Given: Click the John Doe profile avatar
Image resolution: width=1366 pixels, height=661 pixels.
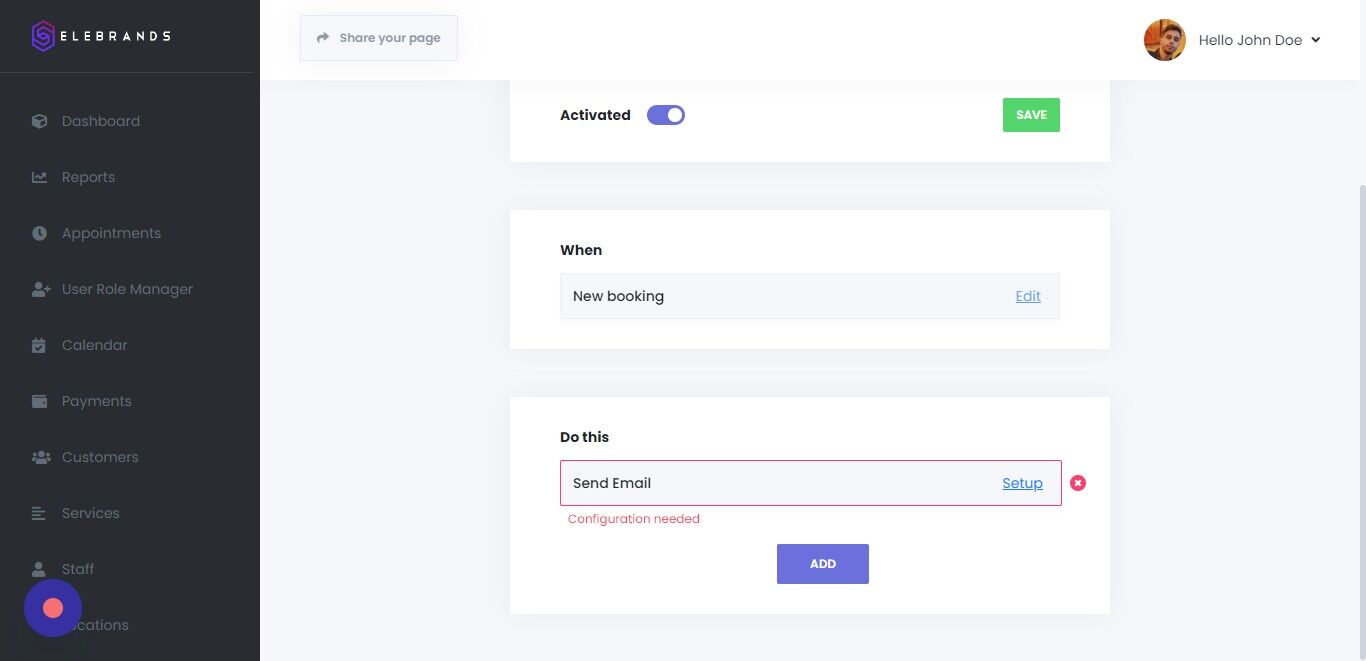Looking at the screenshot, I should point(1165,40).
